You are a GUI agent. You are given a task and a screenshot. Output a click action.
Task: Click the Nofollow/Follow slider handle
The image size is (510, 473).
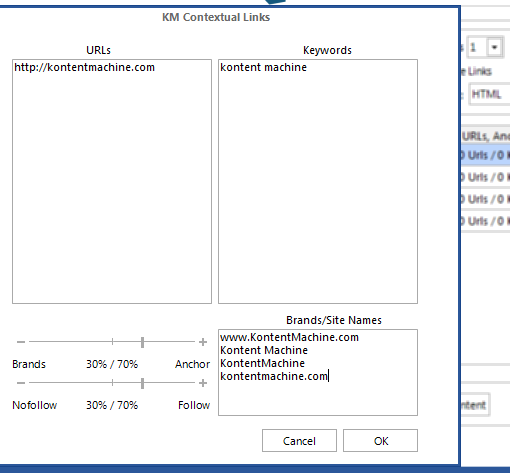[142, 383]
